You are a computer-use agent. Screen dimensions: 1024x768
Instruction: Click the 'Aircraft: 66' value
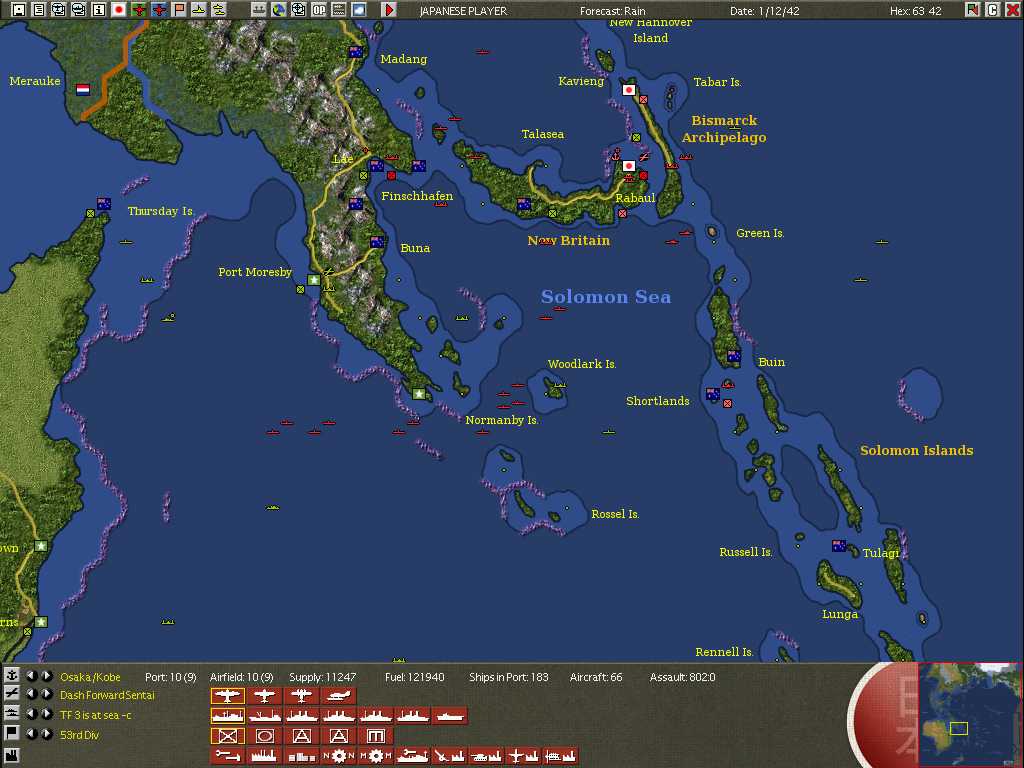pos(596,677)
